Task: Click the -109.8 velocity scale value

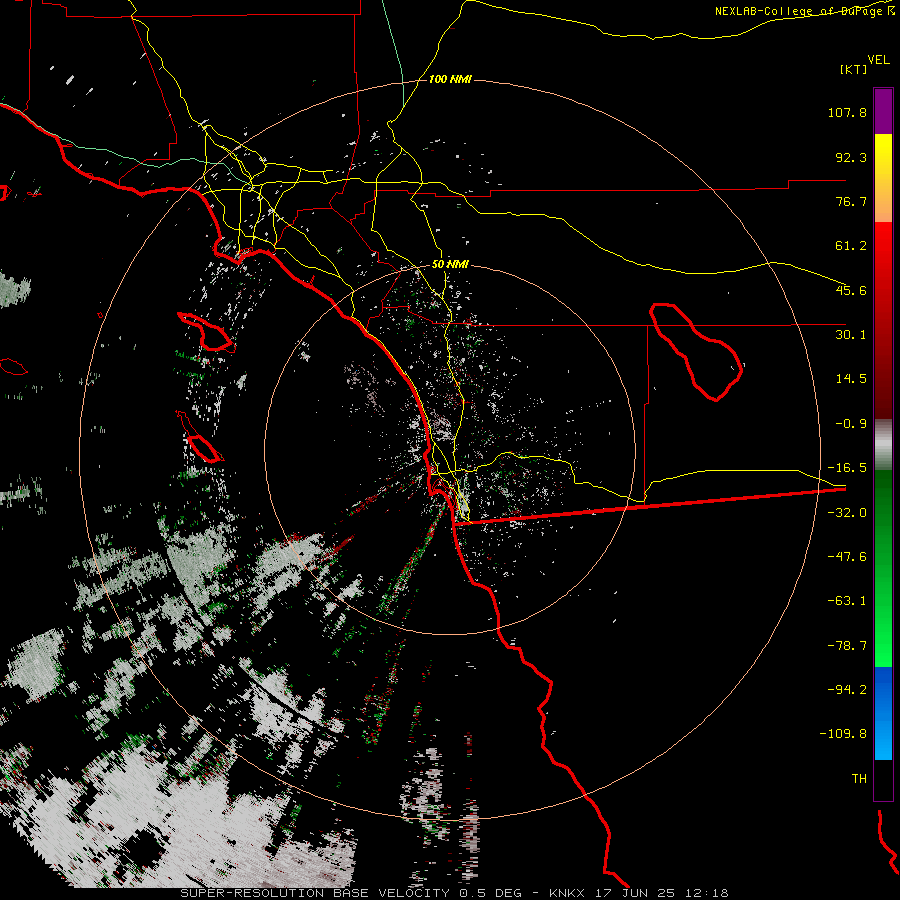Action: tap(843, 734)
